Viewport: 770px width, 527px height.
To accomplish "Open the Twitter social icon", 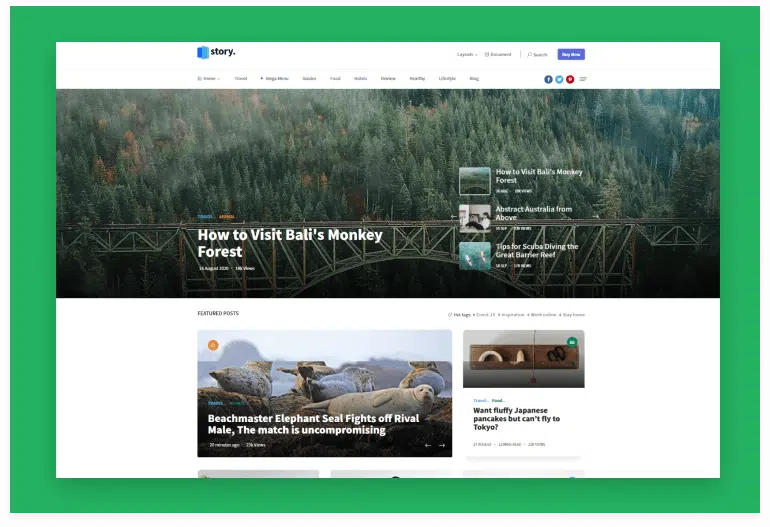I will tap(559, 79).
